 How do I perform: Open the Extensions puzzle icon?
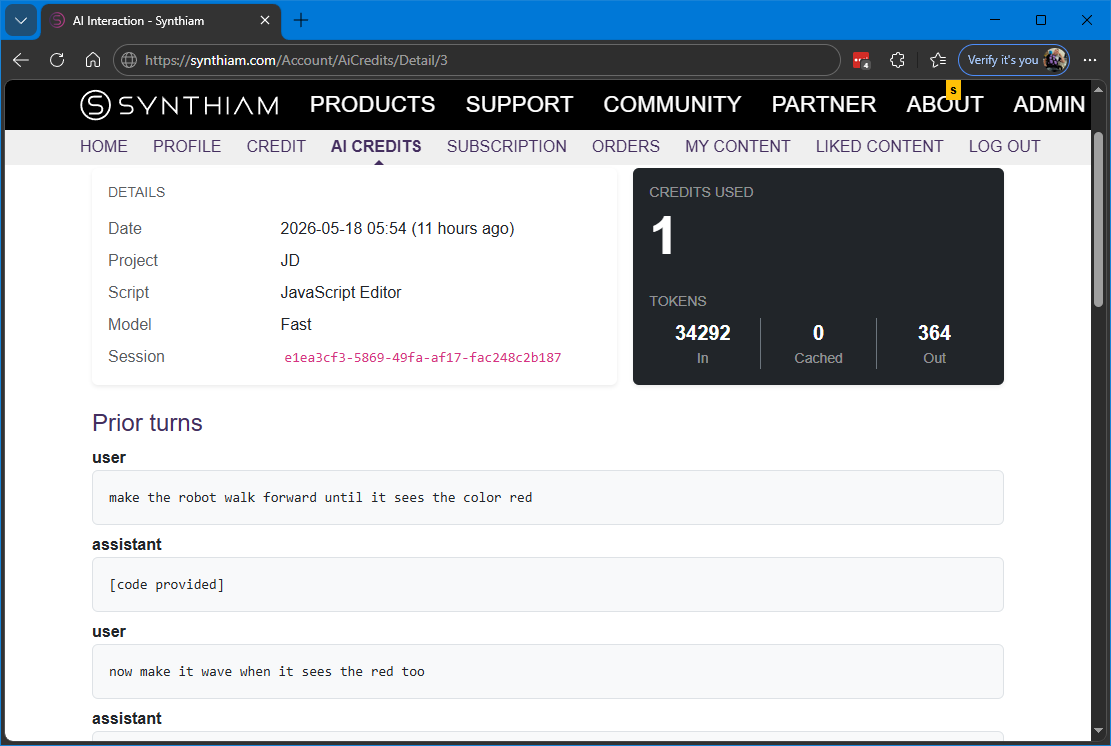897,60
